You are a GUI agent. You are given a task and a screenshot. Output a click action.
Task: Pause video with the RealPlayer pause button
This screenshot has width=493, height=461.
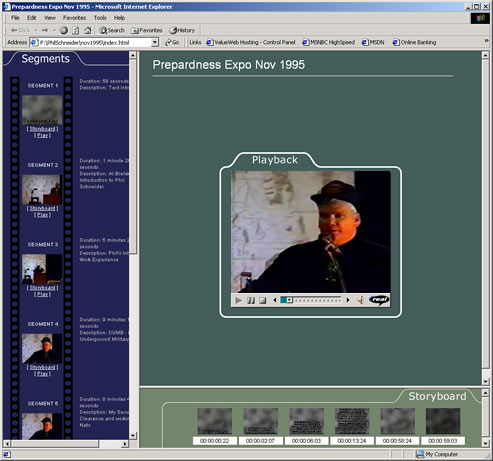click(x=251, y=300)
